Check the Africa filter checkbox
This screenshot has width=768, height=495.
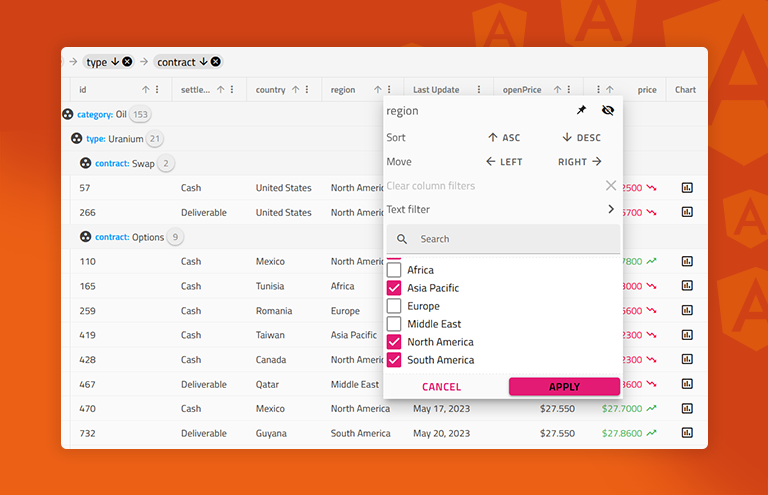click(x=394, y=270)
